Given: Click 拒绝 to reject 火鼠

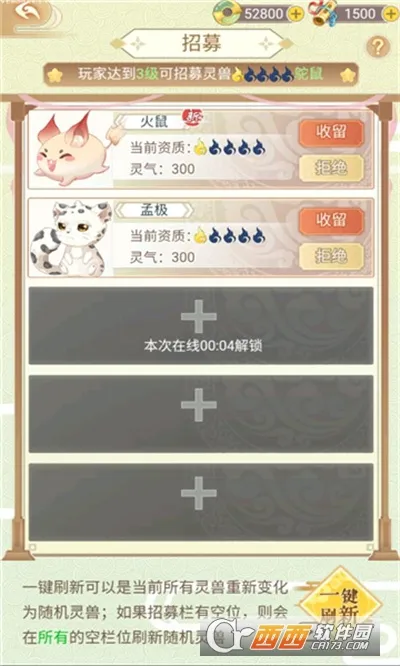Looking at the screenshot, I should [331, 168].
